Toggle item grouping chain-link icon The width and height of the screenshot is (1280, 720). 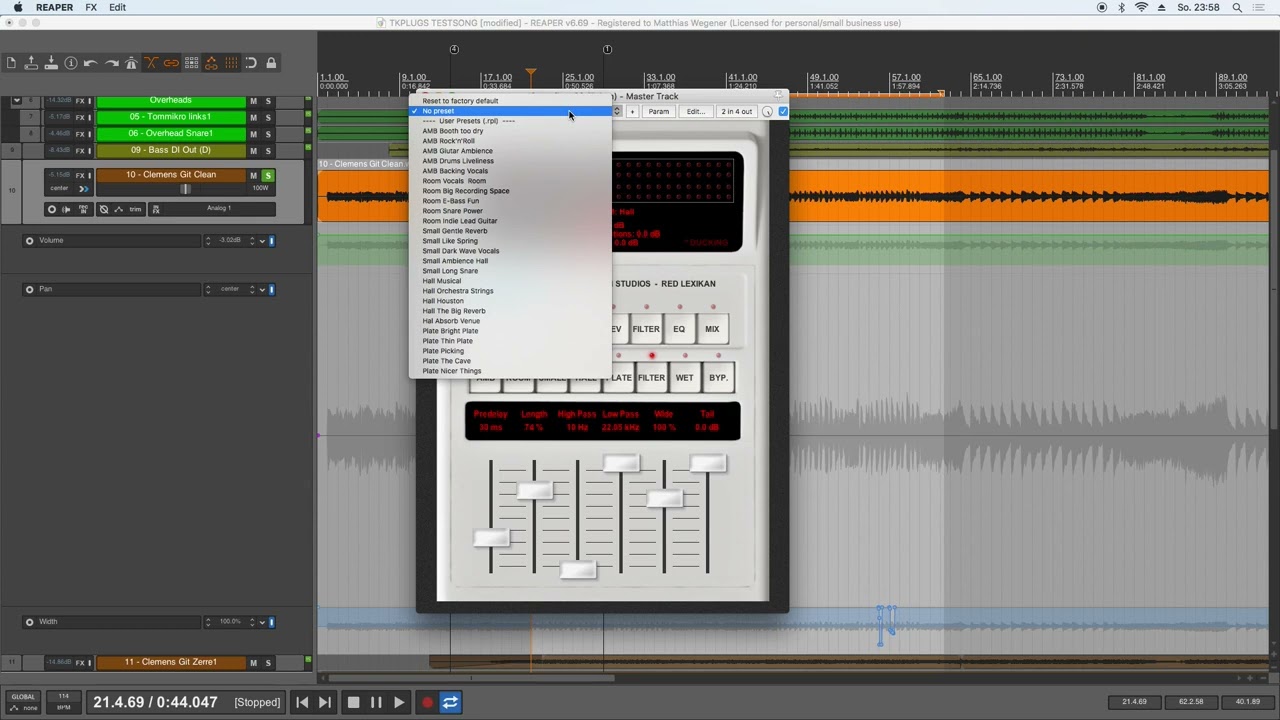(x=171, y=63)
